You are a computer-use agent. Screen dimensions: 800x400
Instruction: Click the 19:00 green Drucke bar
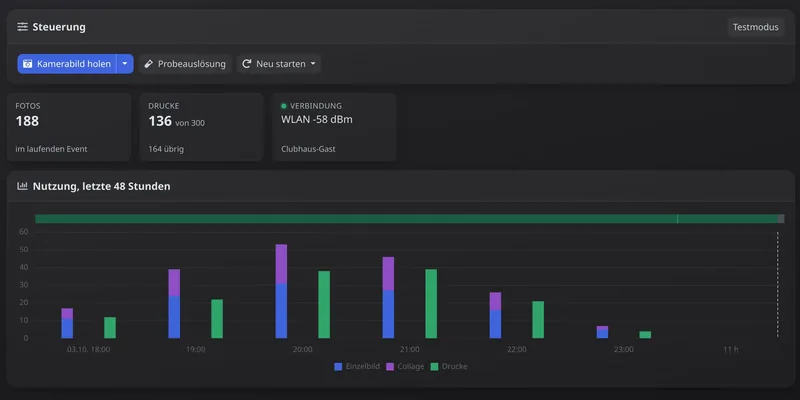tap(217, 319)
